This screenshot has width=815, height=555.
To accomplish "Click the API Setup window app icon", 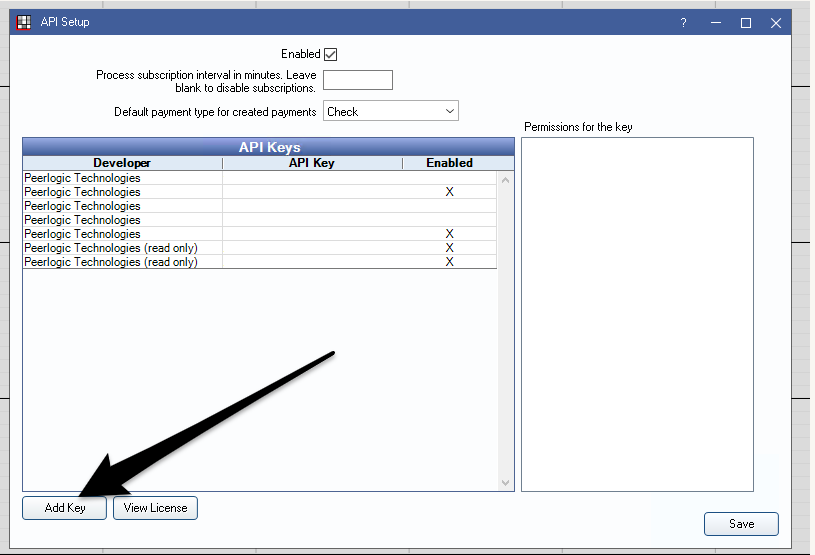I will tap(23, 22).
